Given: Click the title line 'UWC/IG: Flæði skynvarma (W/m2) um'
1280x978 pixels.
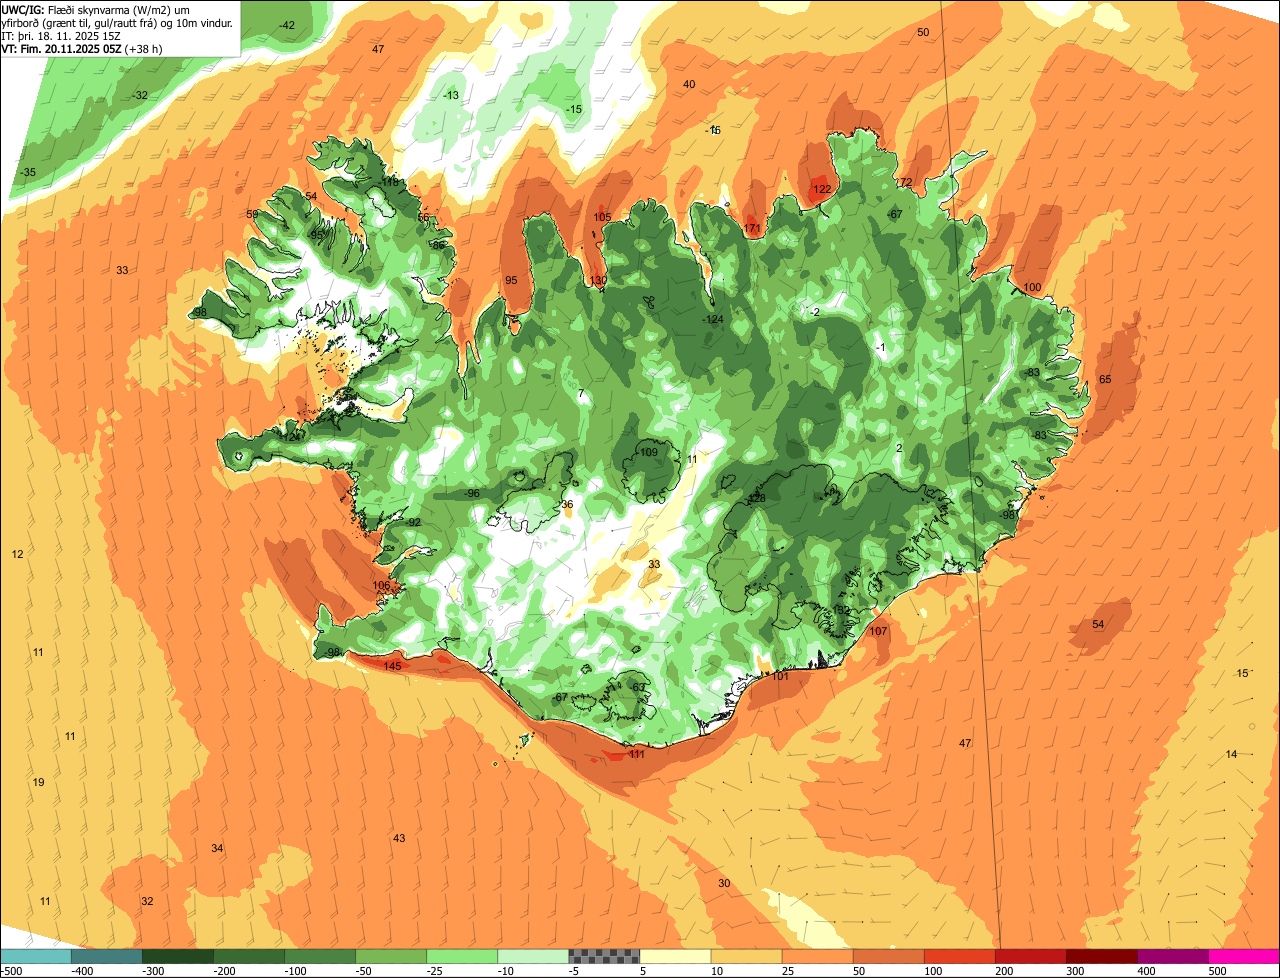Looking at the screenshot, I should [96, 9].
